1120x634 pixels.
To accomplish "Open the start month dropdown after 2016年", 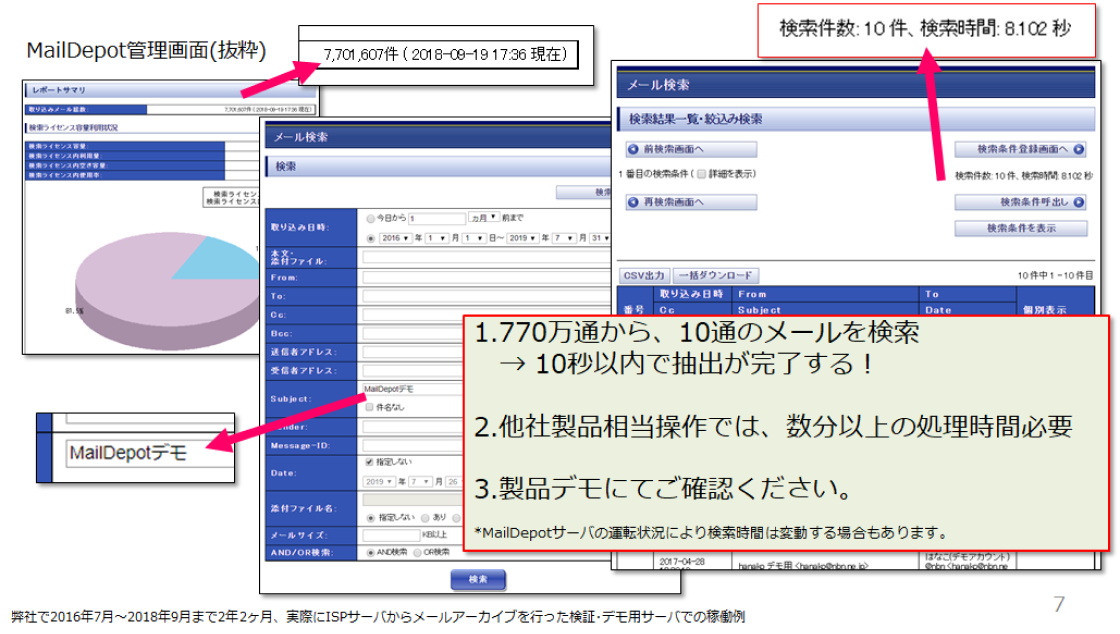I will pos(437,238).
